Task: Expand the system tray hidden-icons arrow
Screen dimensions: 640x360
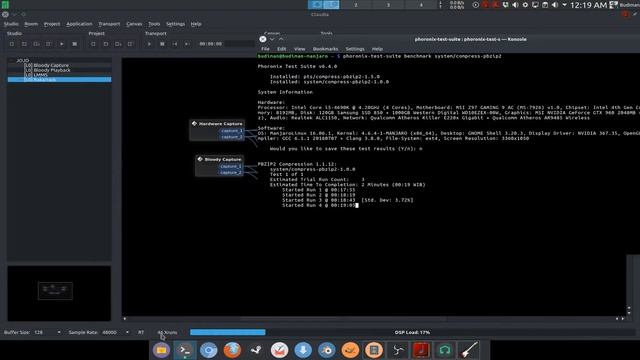Action: click(x=564, y=5)
